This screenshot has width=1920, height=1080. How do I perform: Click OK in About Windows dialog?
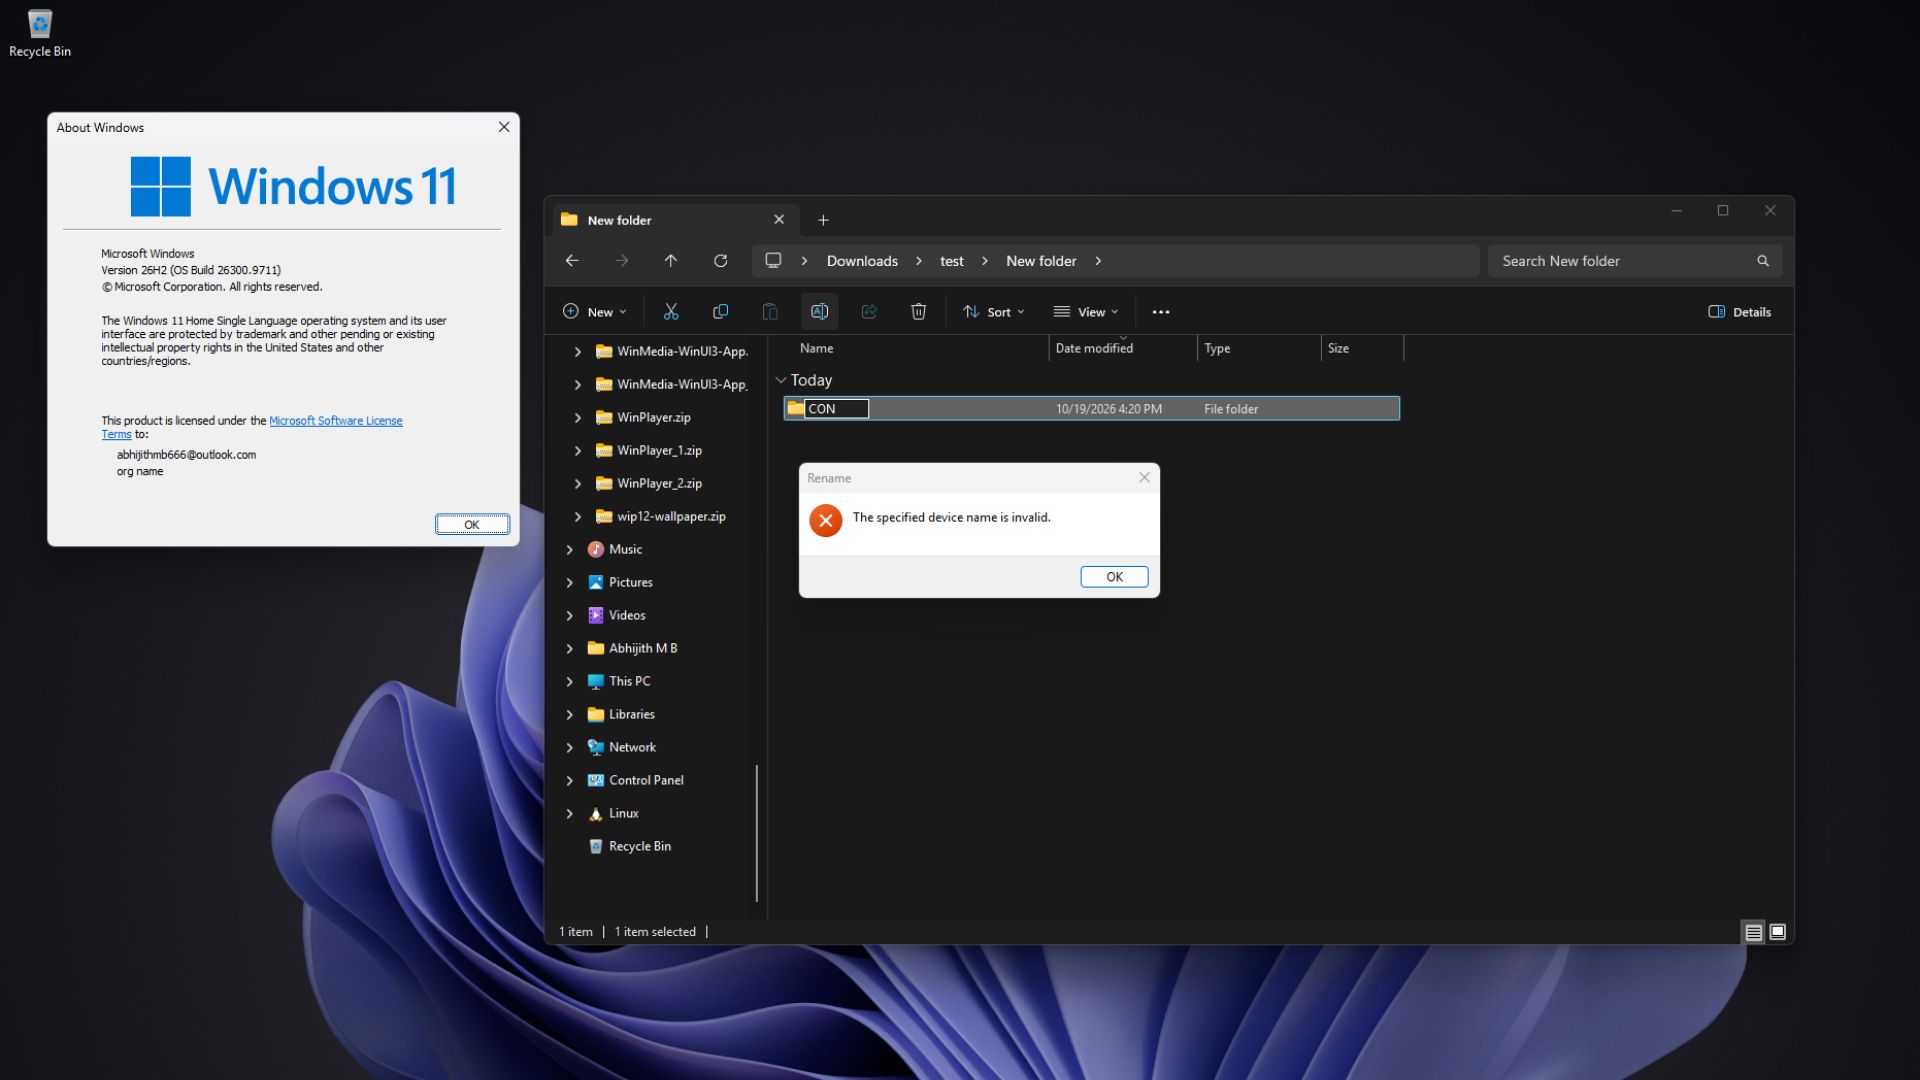(x=472, y=525)
